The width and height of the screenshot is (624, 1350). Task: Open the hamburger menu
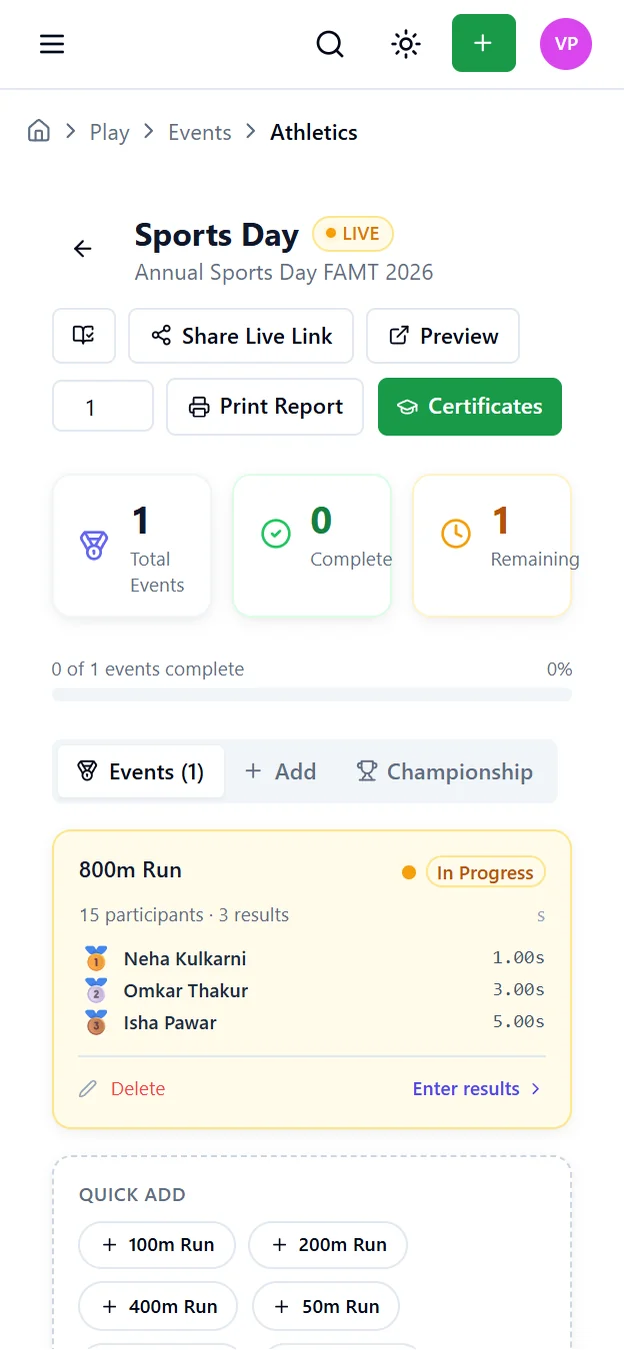[x=52, y=44]
